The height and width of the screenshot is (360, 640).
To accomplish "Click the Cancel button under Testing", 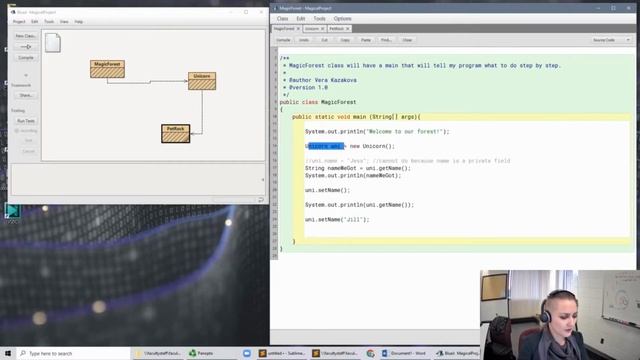I will click(x=28, y=151).
